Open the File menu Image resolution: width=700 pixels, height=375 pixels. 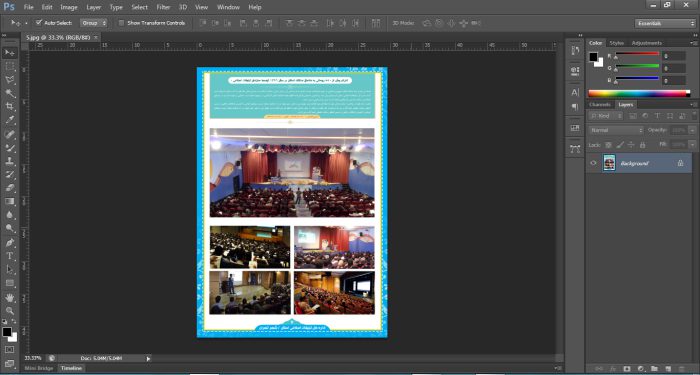point(29,7)
